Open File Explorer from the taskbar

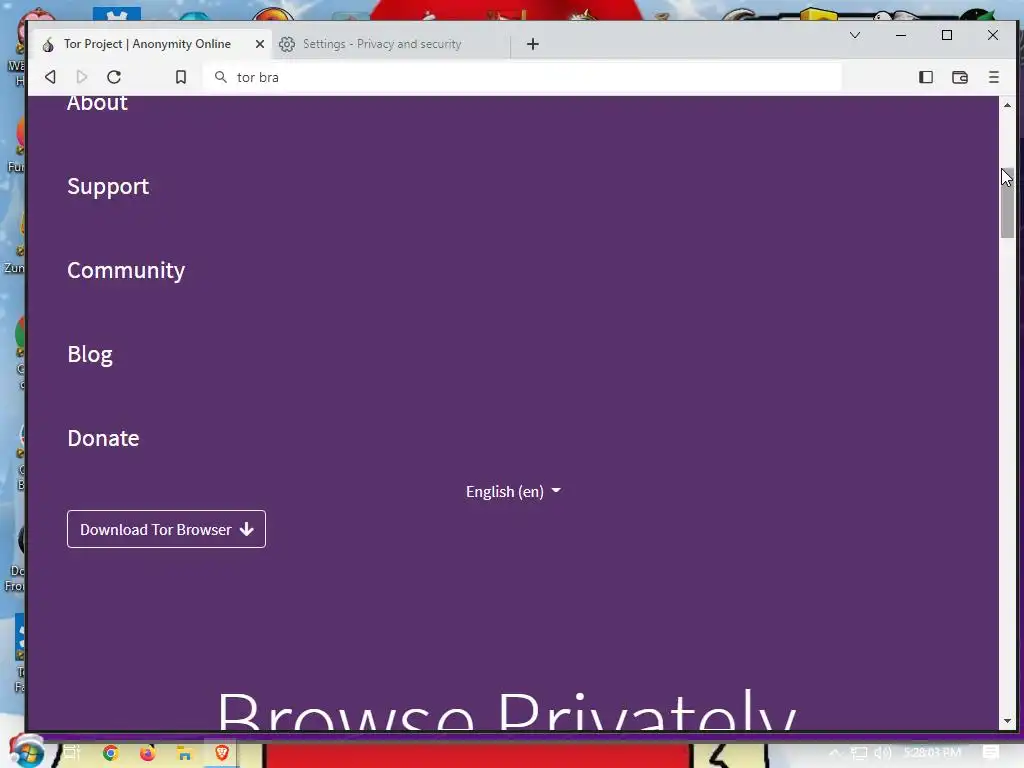point(185,753)
